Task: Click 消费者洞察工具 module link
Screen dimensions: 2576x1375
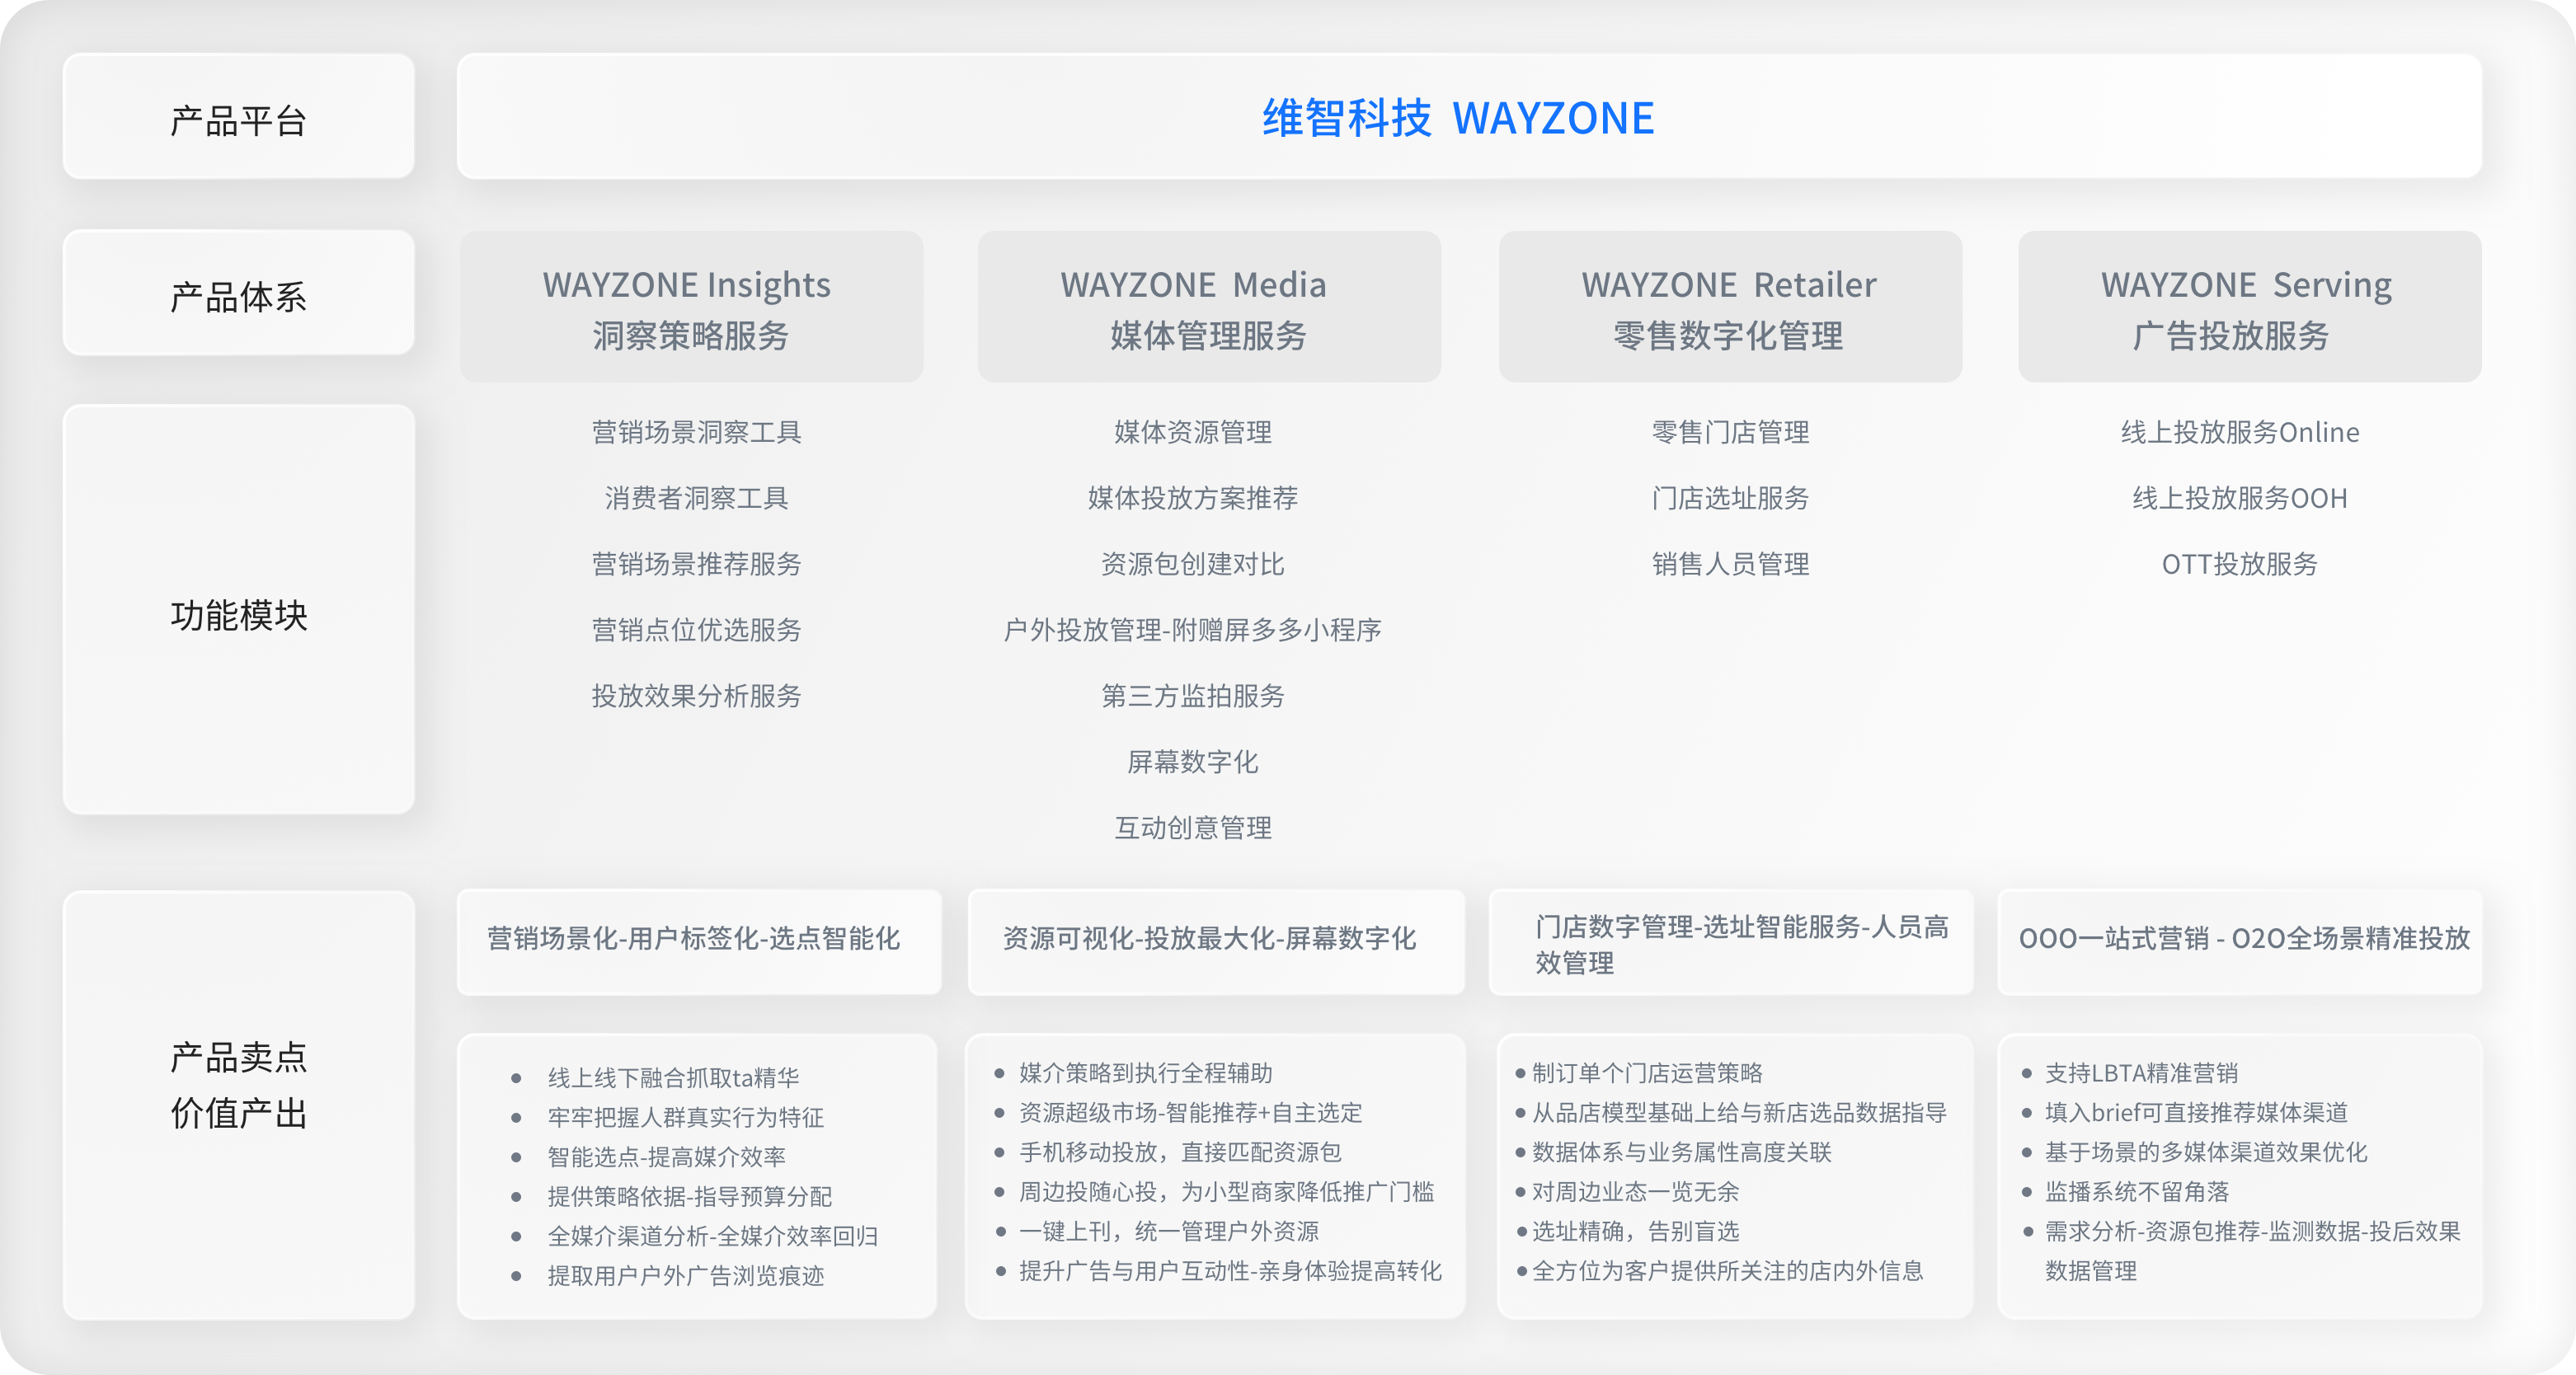Action: click(x=696, y=498)
